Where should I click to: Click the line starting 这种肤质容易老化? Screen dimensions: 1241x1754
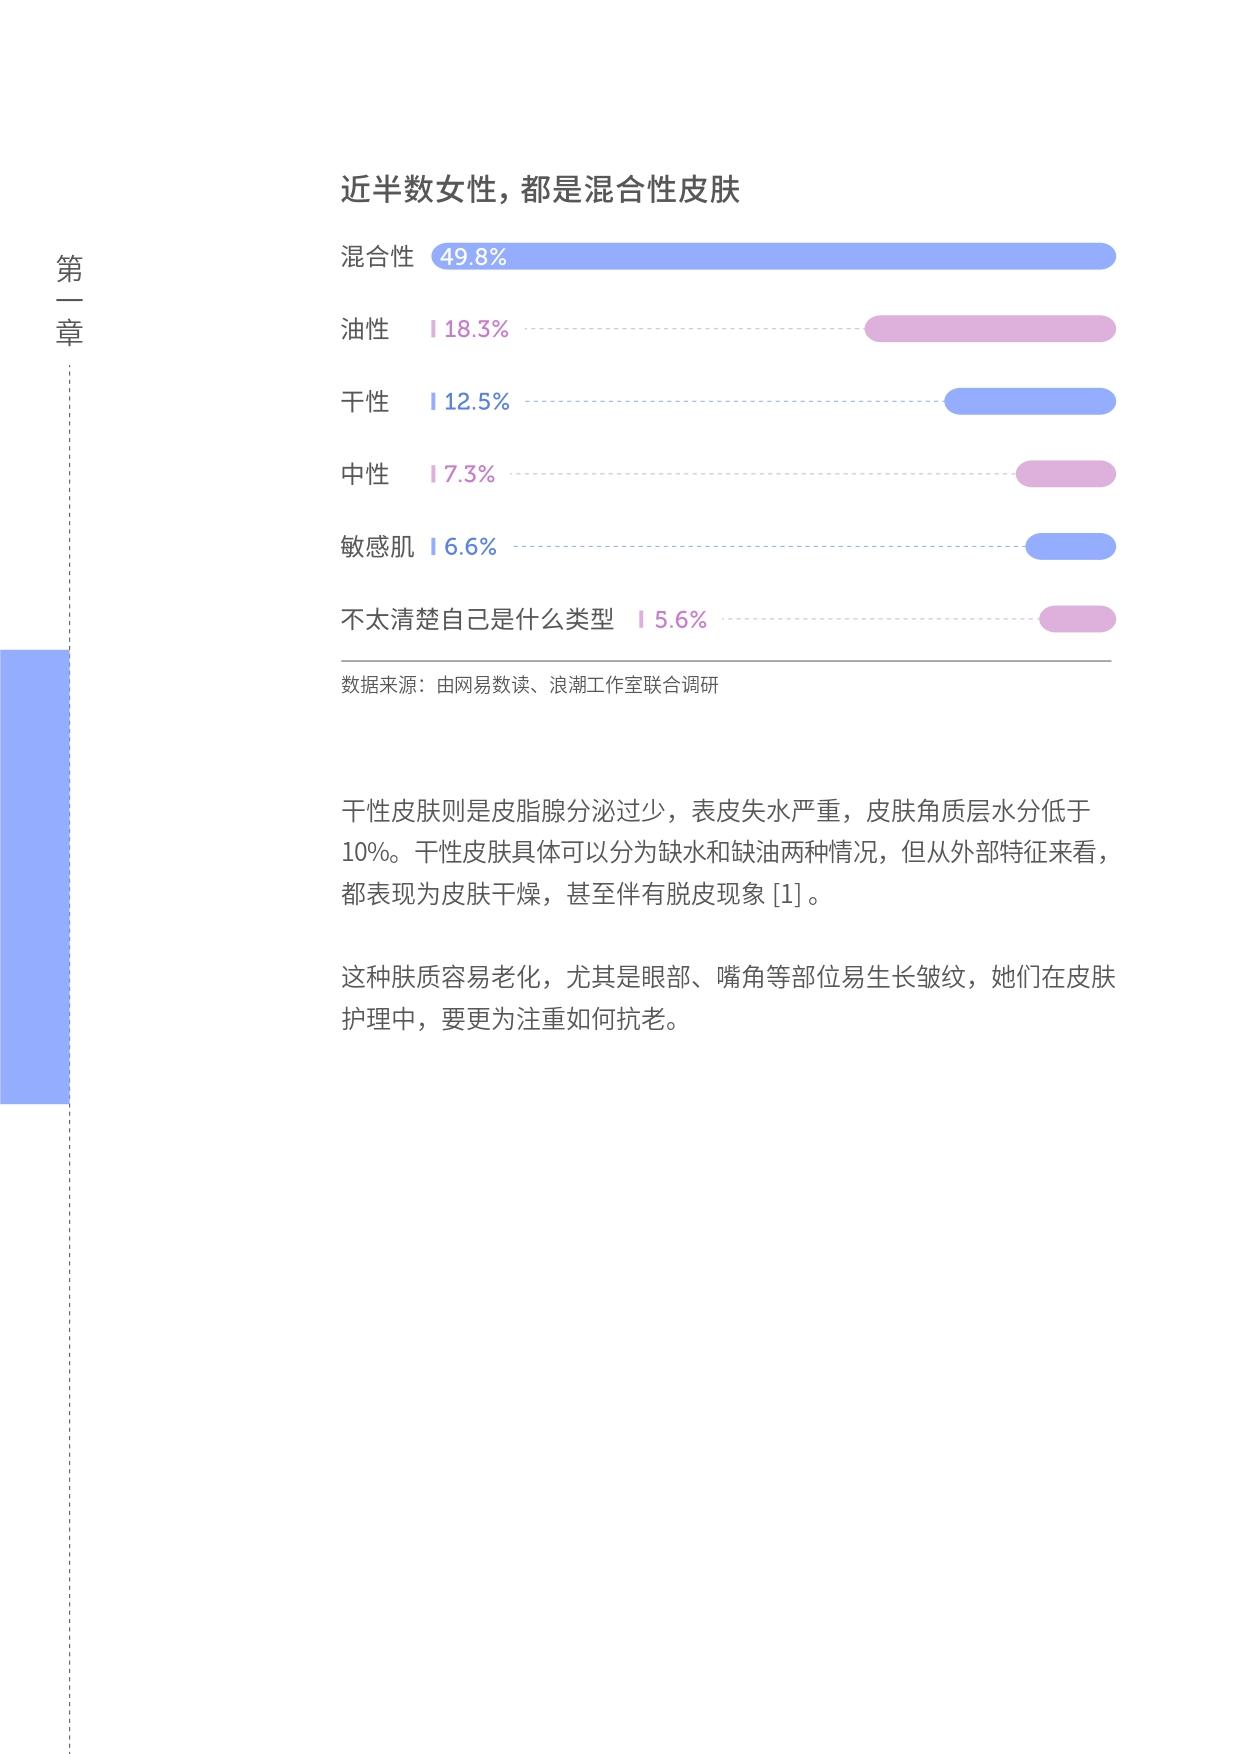click(728, 977)
